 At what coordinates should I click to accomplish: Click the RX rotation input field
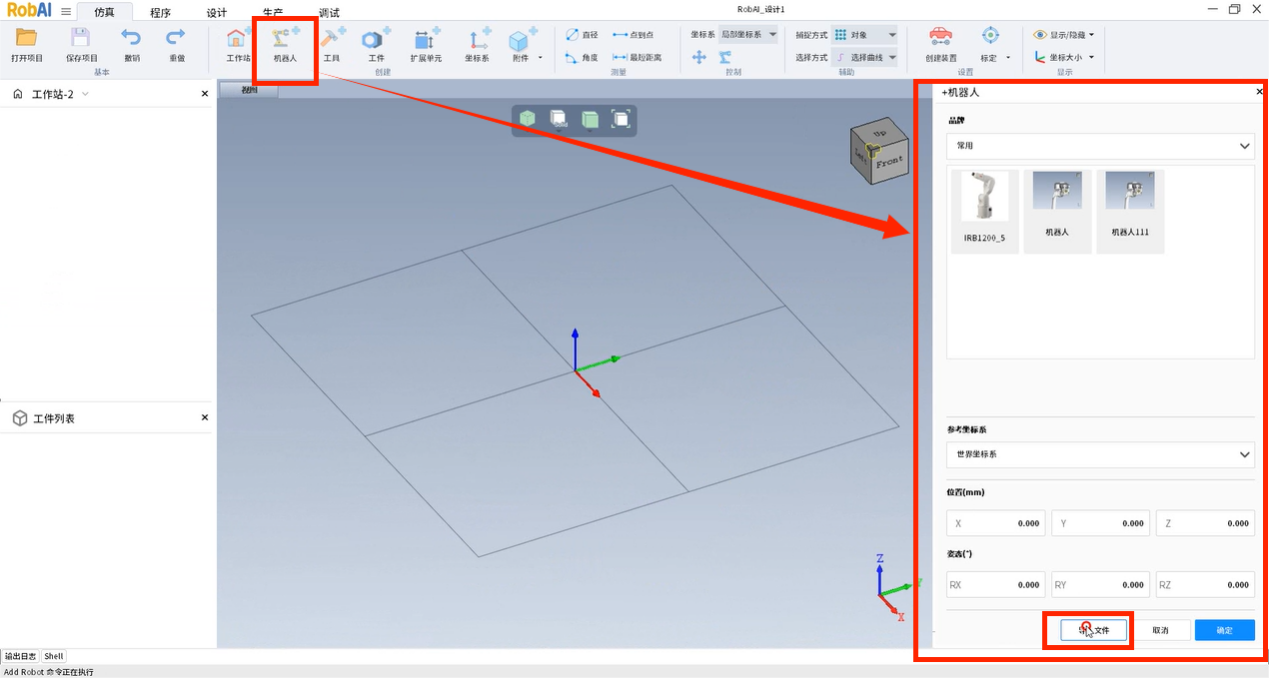[996, 585]
